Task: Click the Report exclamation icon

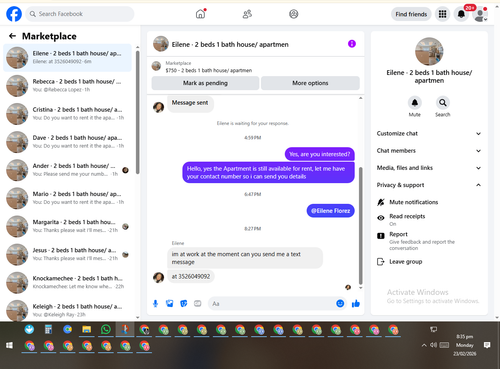Action: coord(380,236)
